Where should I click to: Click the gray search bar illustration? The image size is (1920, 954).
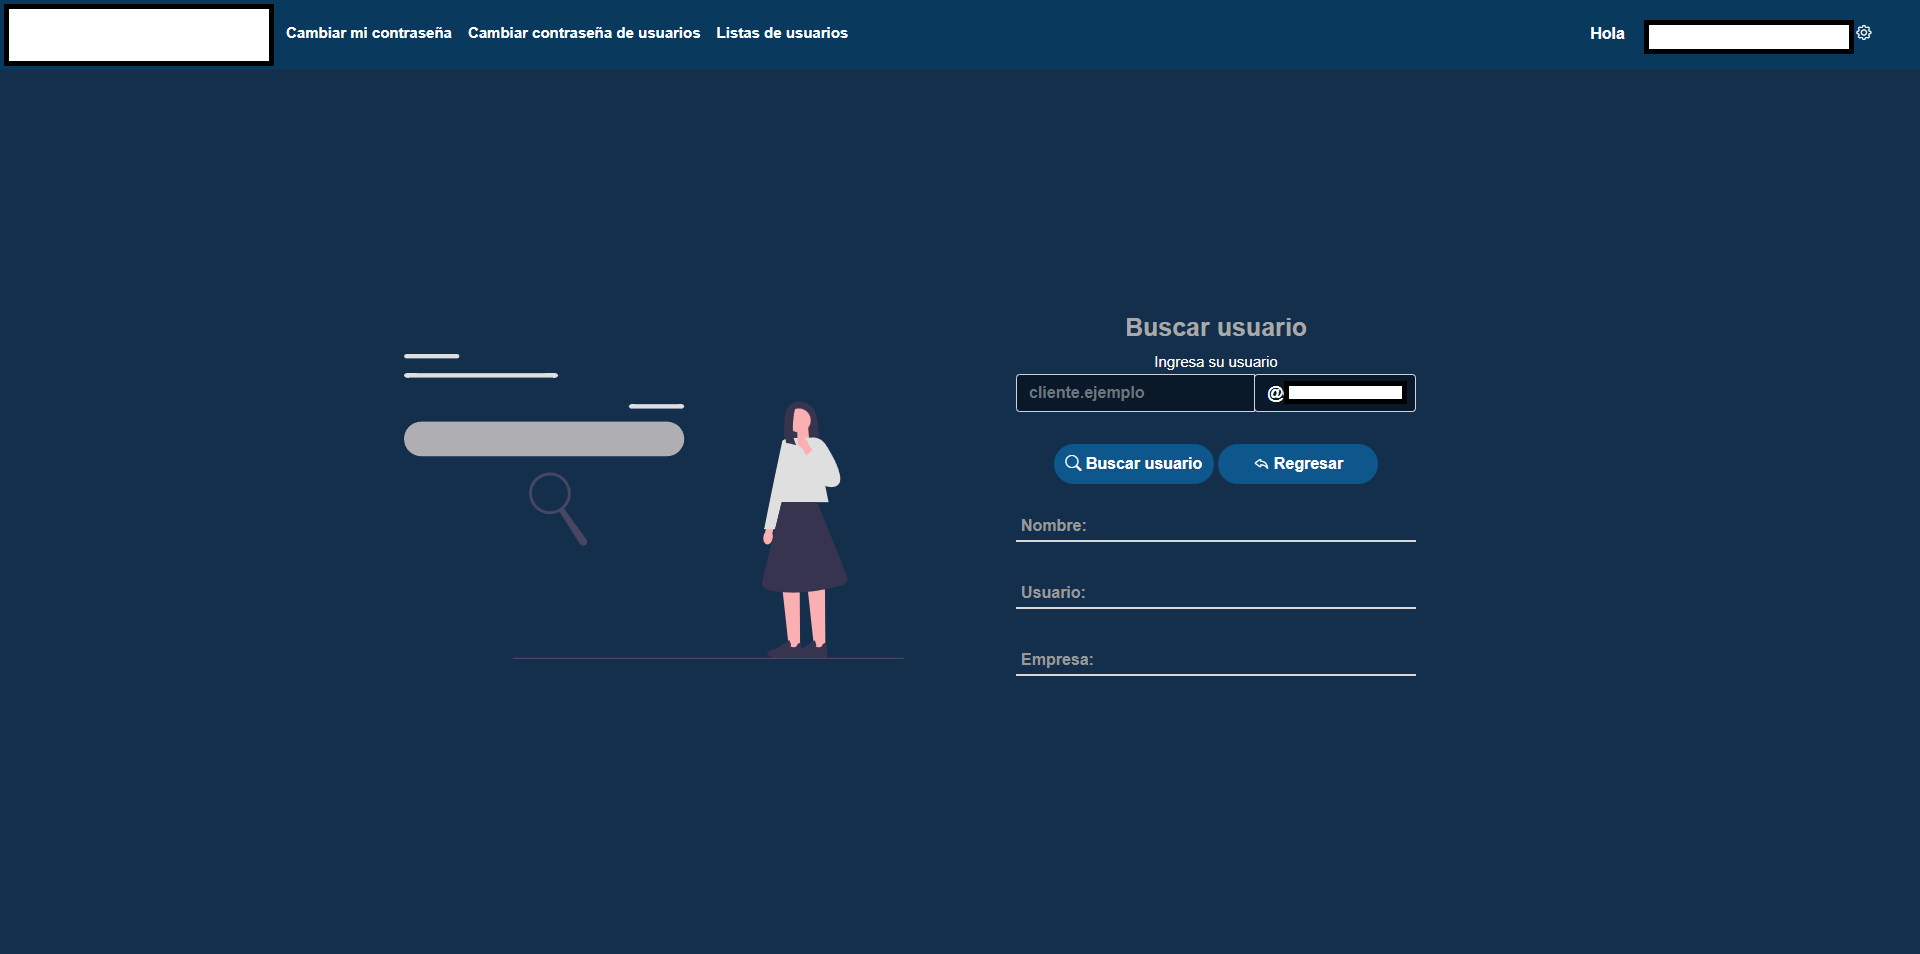pos(543,439)
